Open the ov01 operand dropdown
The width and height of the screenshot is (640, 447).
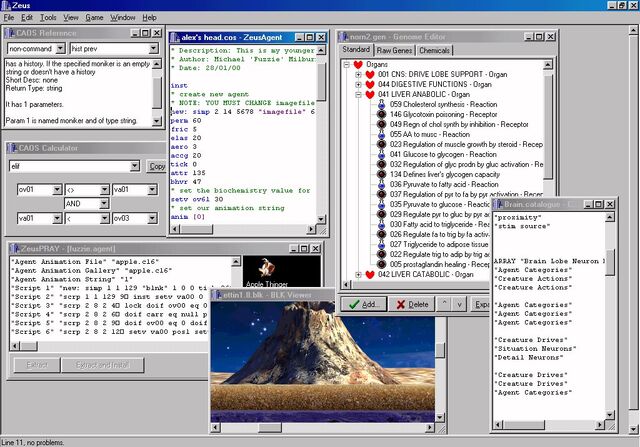[x=57, y=190]
